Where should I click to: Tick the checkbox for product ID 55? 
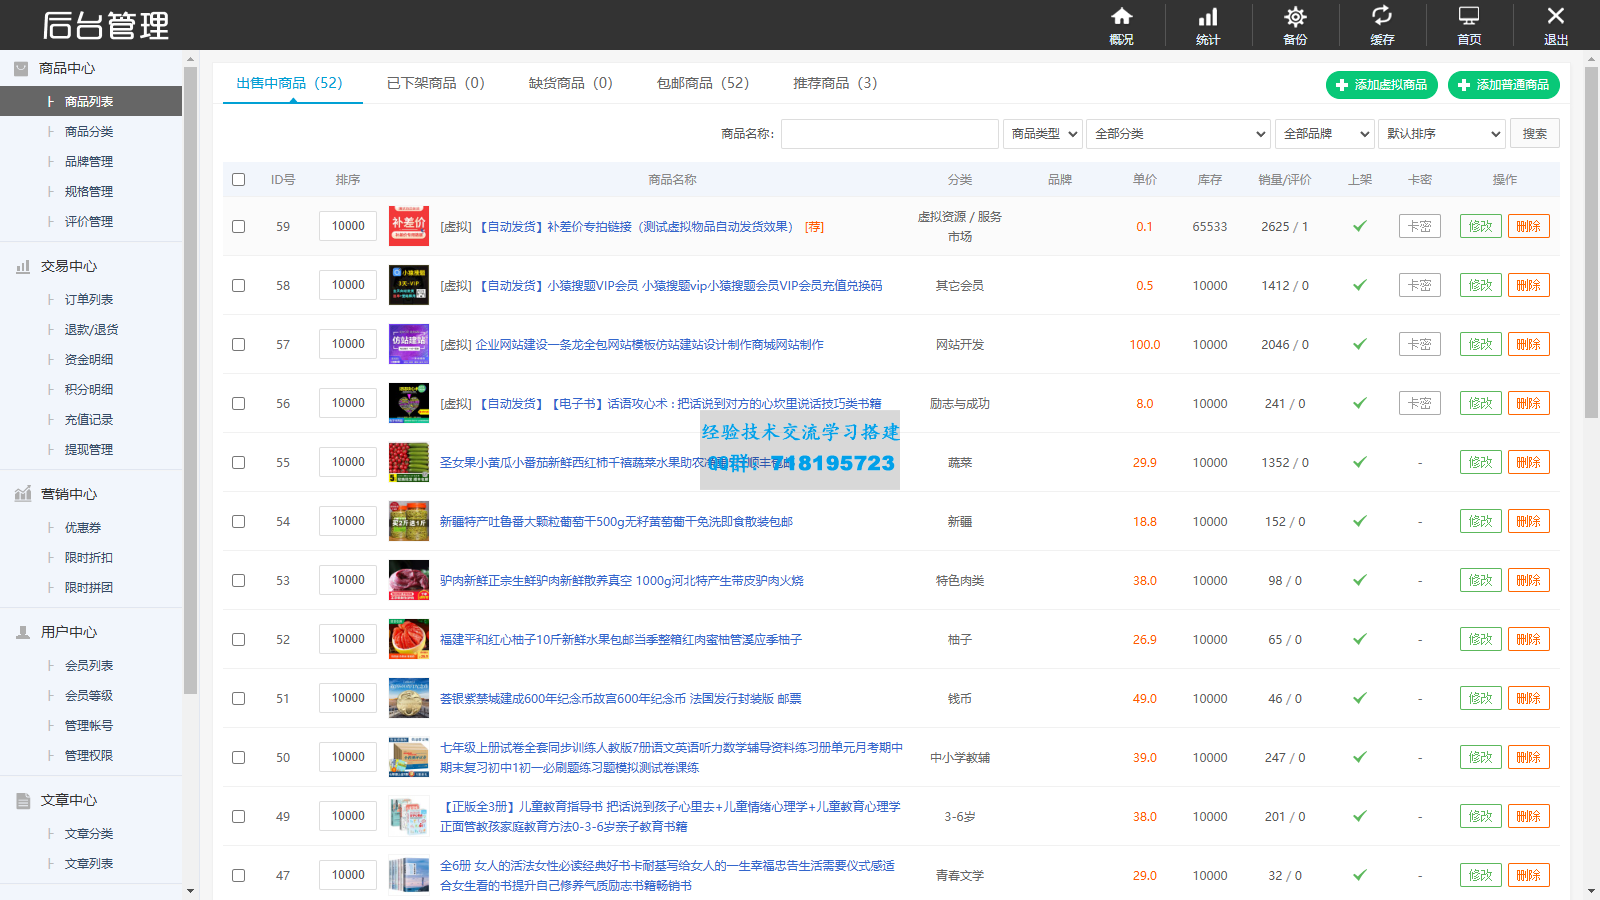tap(238, 463)
